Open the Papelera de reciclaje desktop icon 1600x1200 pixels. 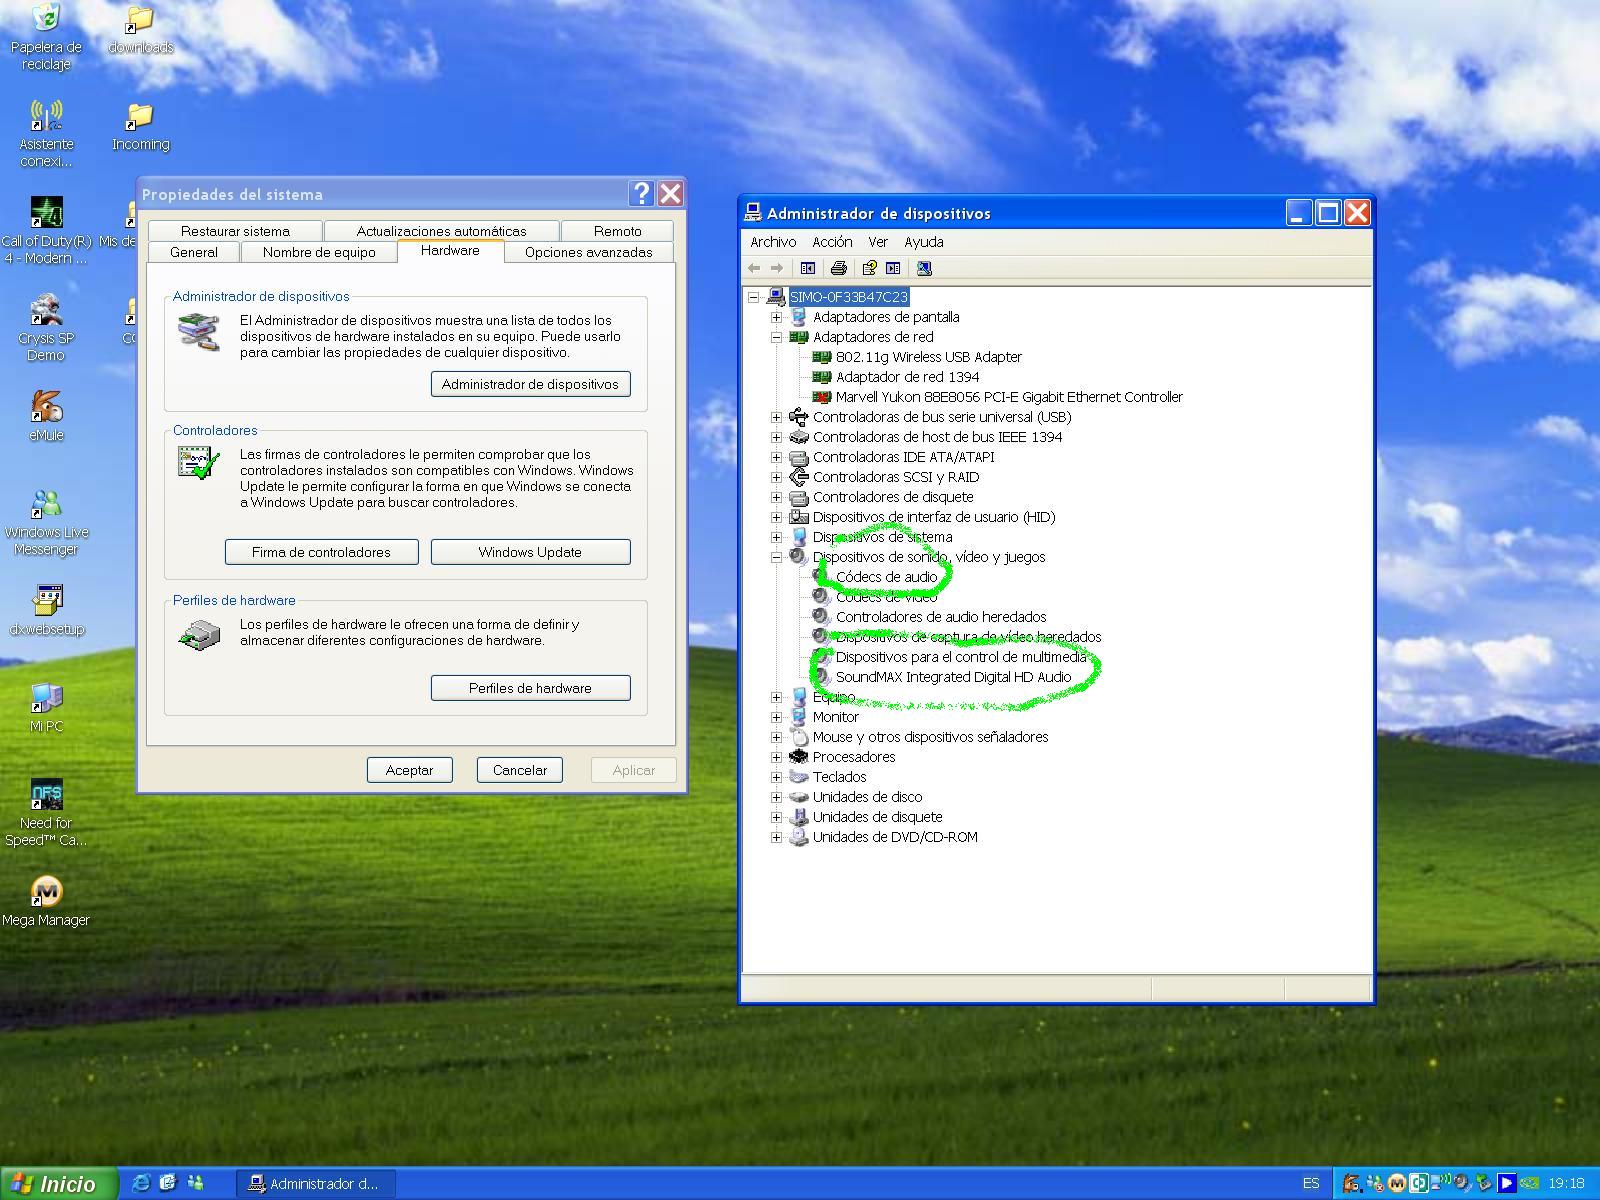click(x=46, y=38)
